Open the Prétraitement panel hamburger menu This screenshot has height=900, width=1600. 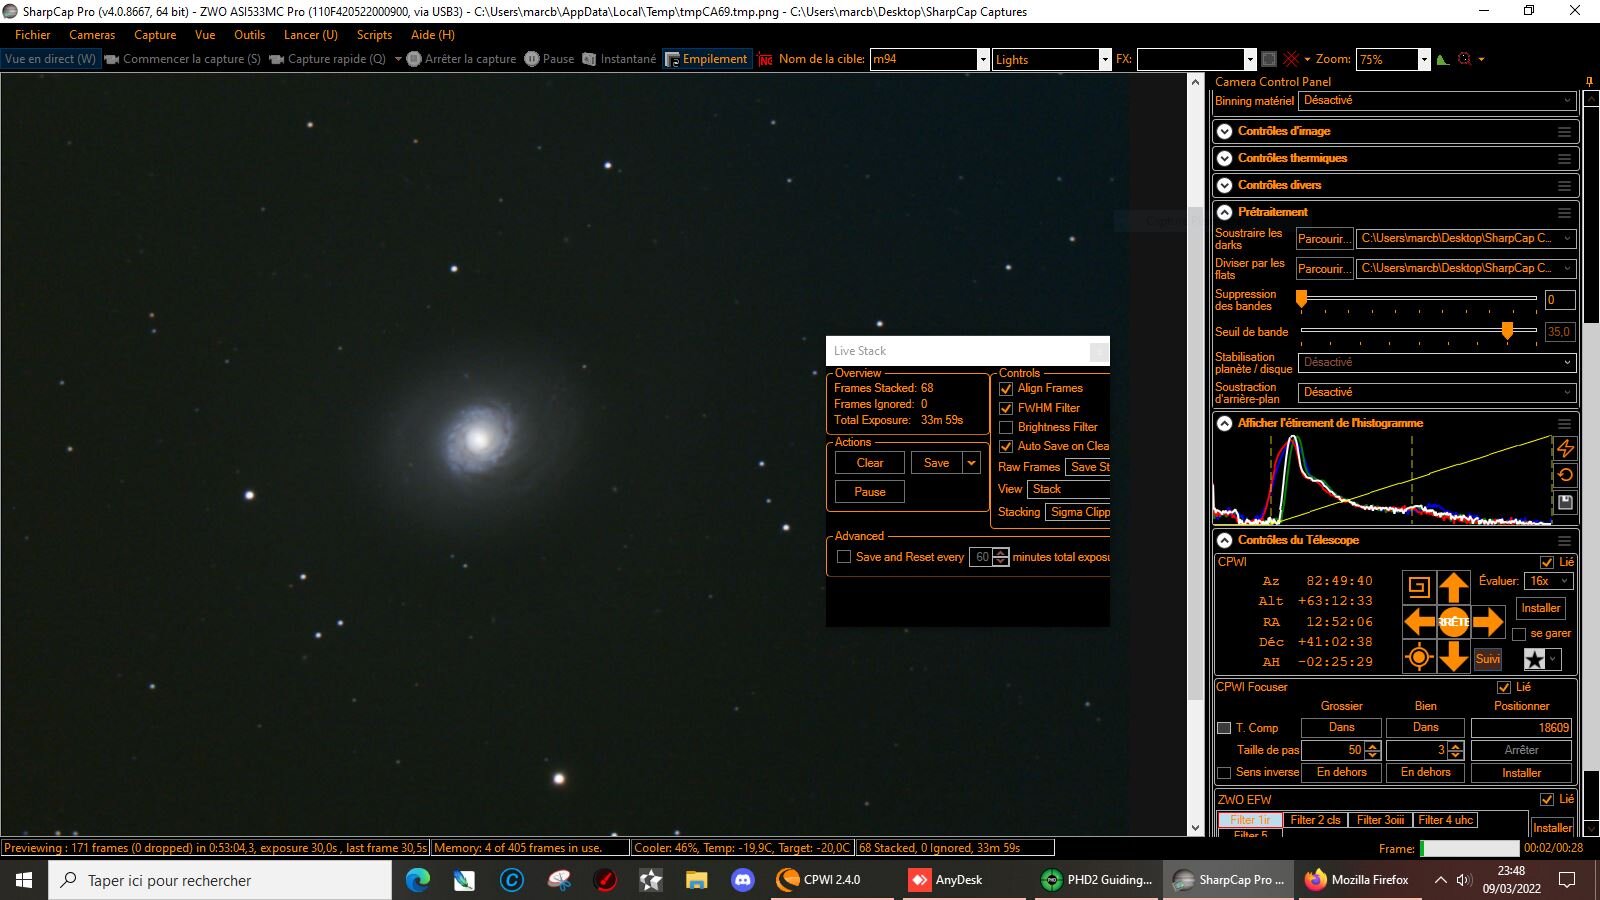pyautogui.click(x=1564, y=213)
